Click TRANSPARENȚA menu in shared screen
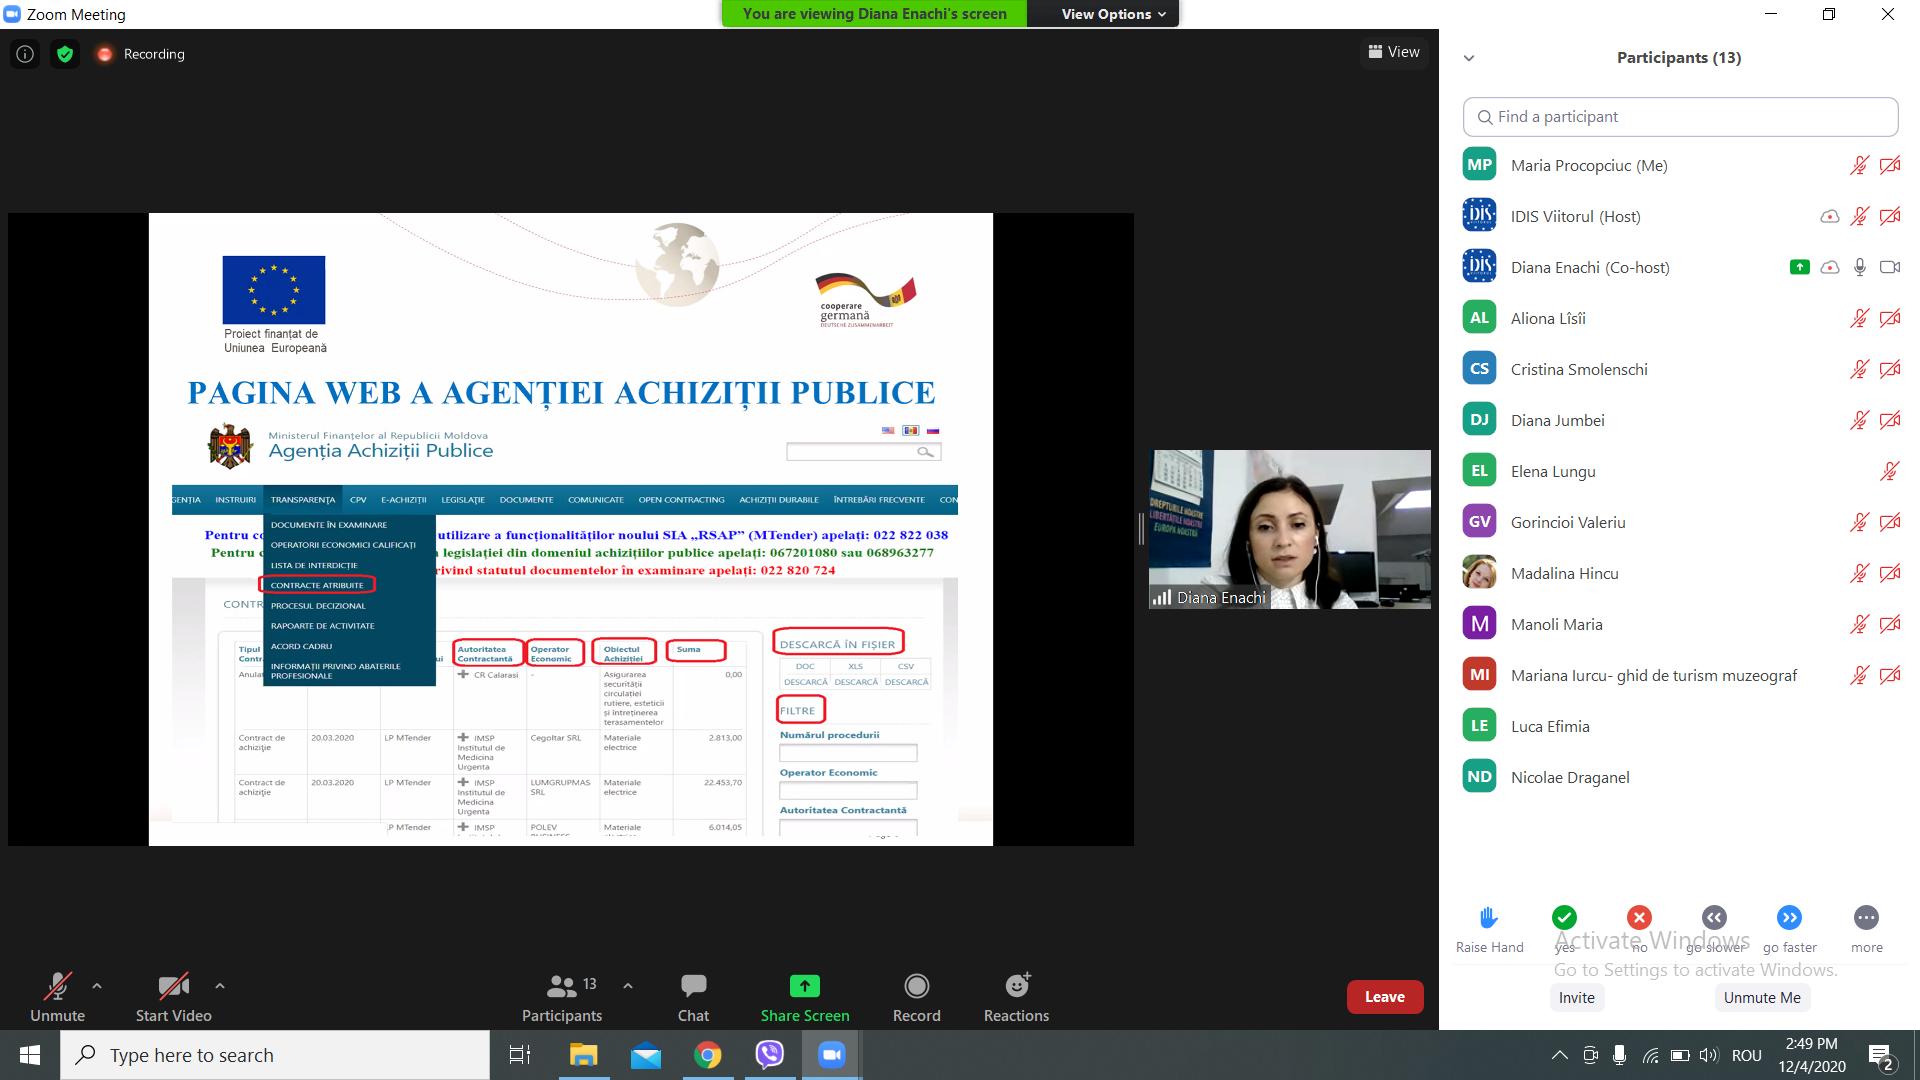 (x=303, y=500)
